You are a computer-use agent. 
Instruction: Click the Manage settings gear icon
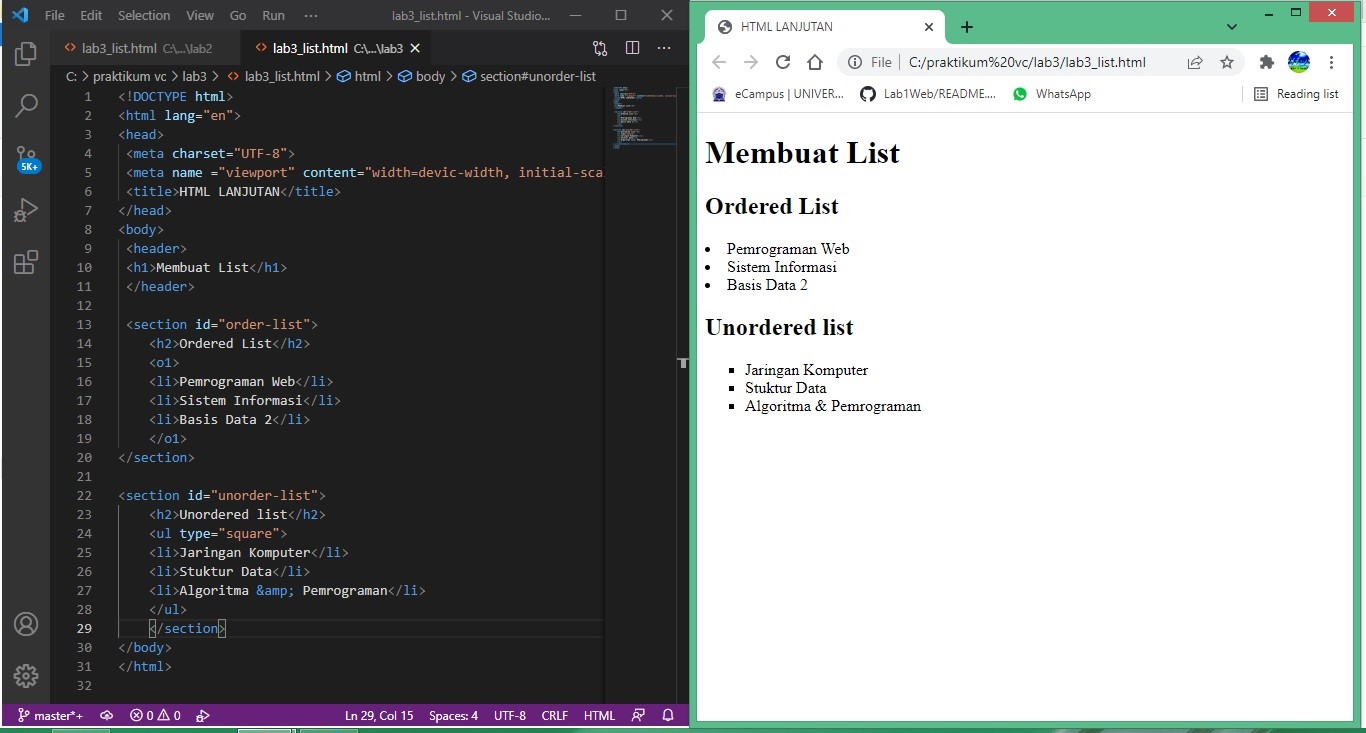pos(26,676)
